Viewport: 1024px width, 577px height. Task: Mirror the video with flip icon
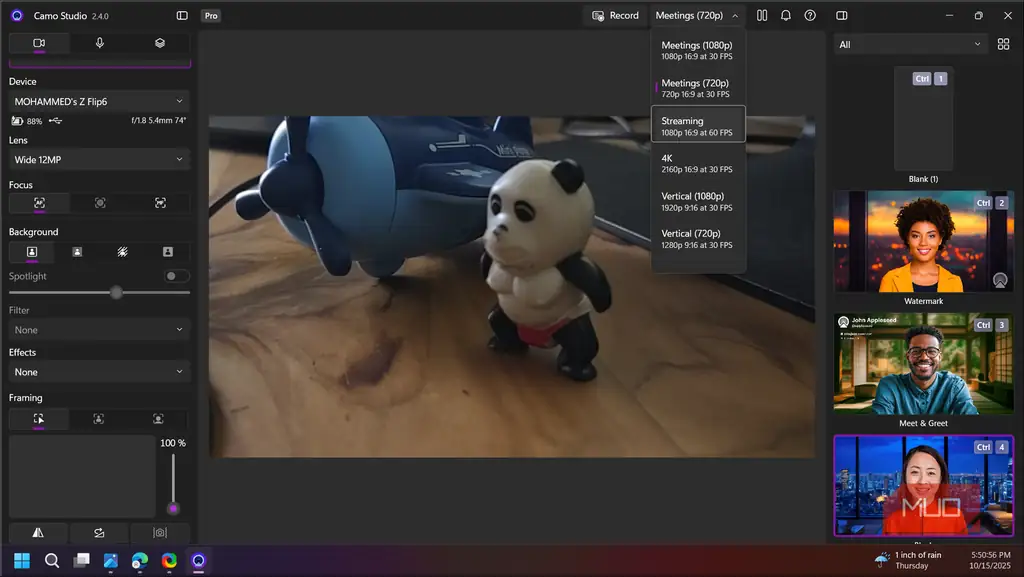tap(38, 533)
